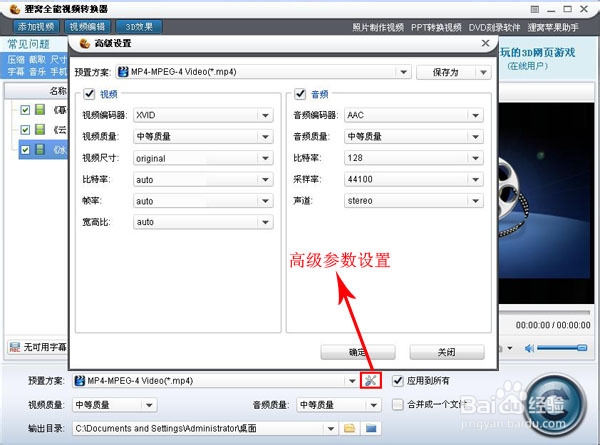
Task: Open 照片制作视频 link
Action: 378,28
